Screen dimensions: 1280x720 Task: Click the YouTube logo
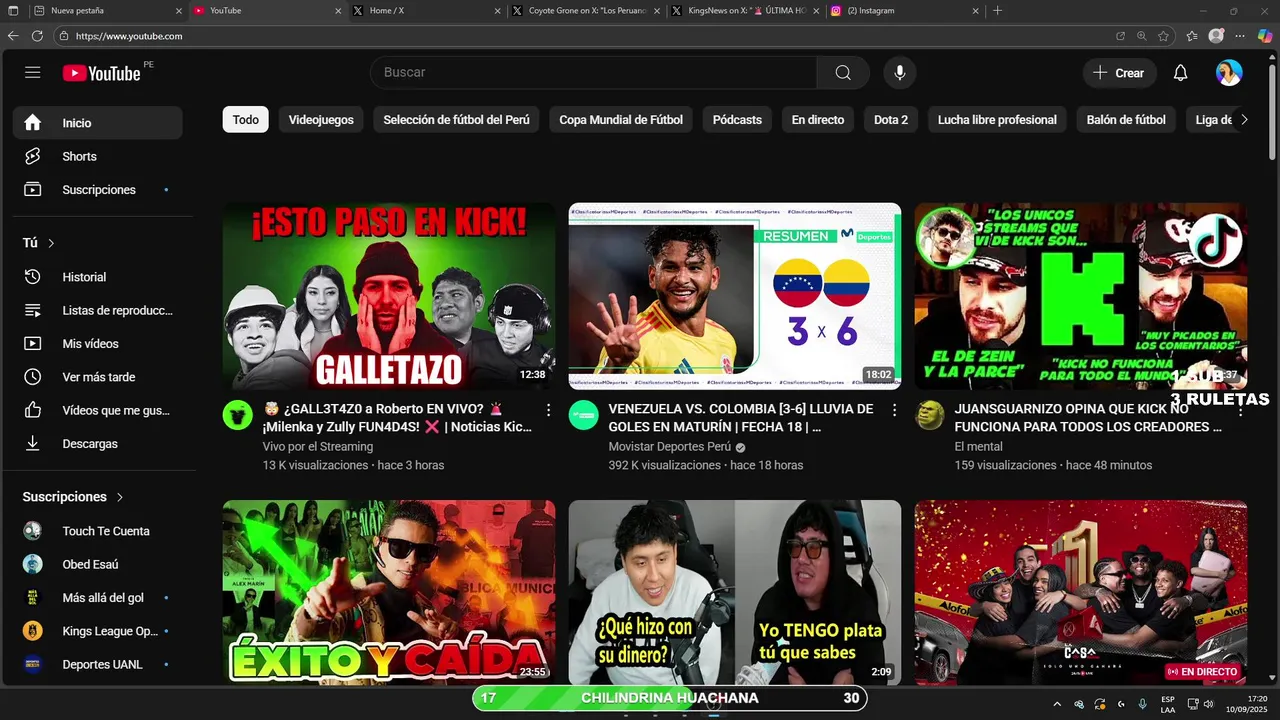point(102,73)
